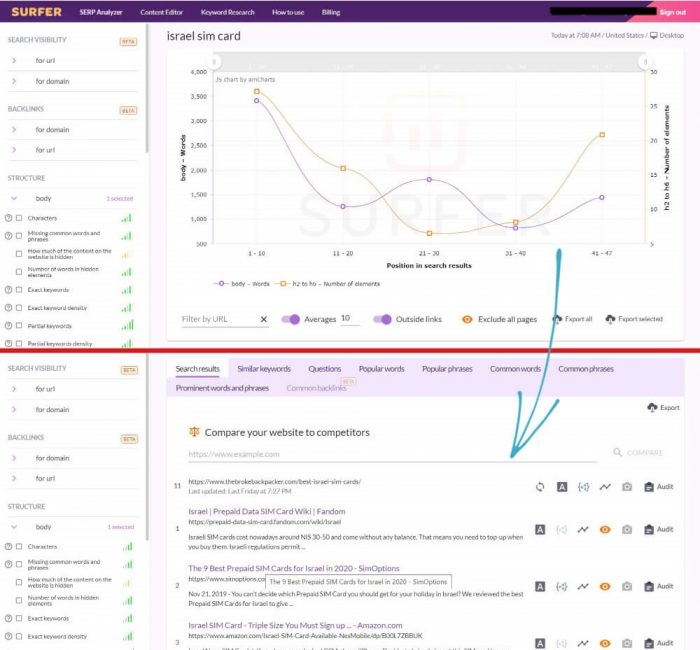Click the SURFER logo
Viewport: 700px width, 650px height.
click(37, 12)
